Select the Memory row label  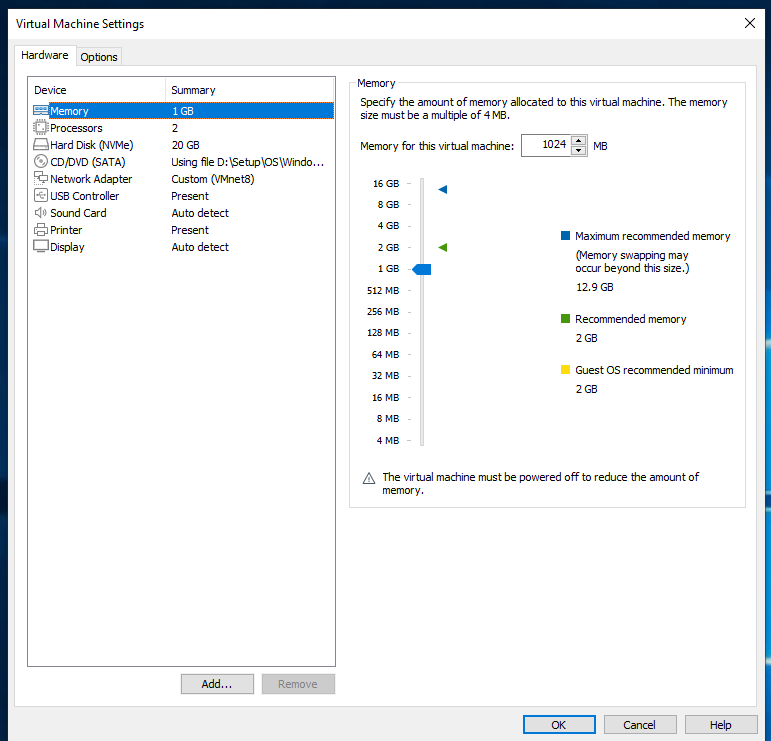click(69, 111)
